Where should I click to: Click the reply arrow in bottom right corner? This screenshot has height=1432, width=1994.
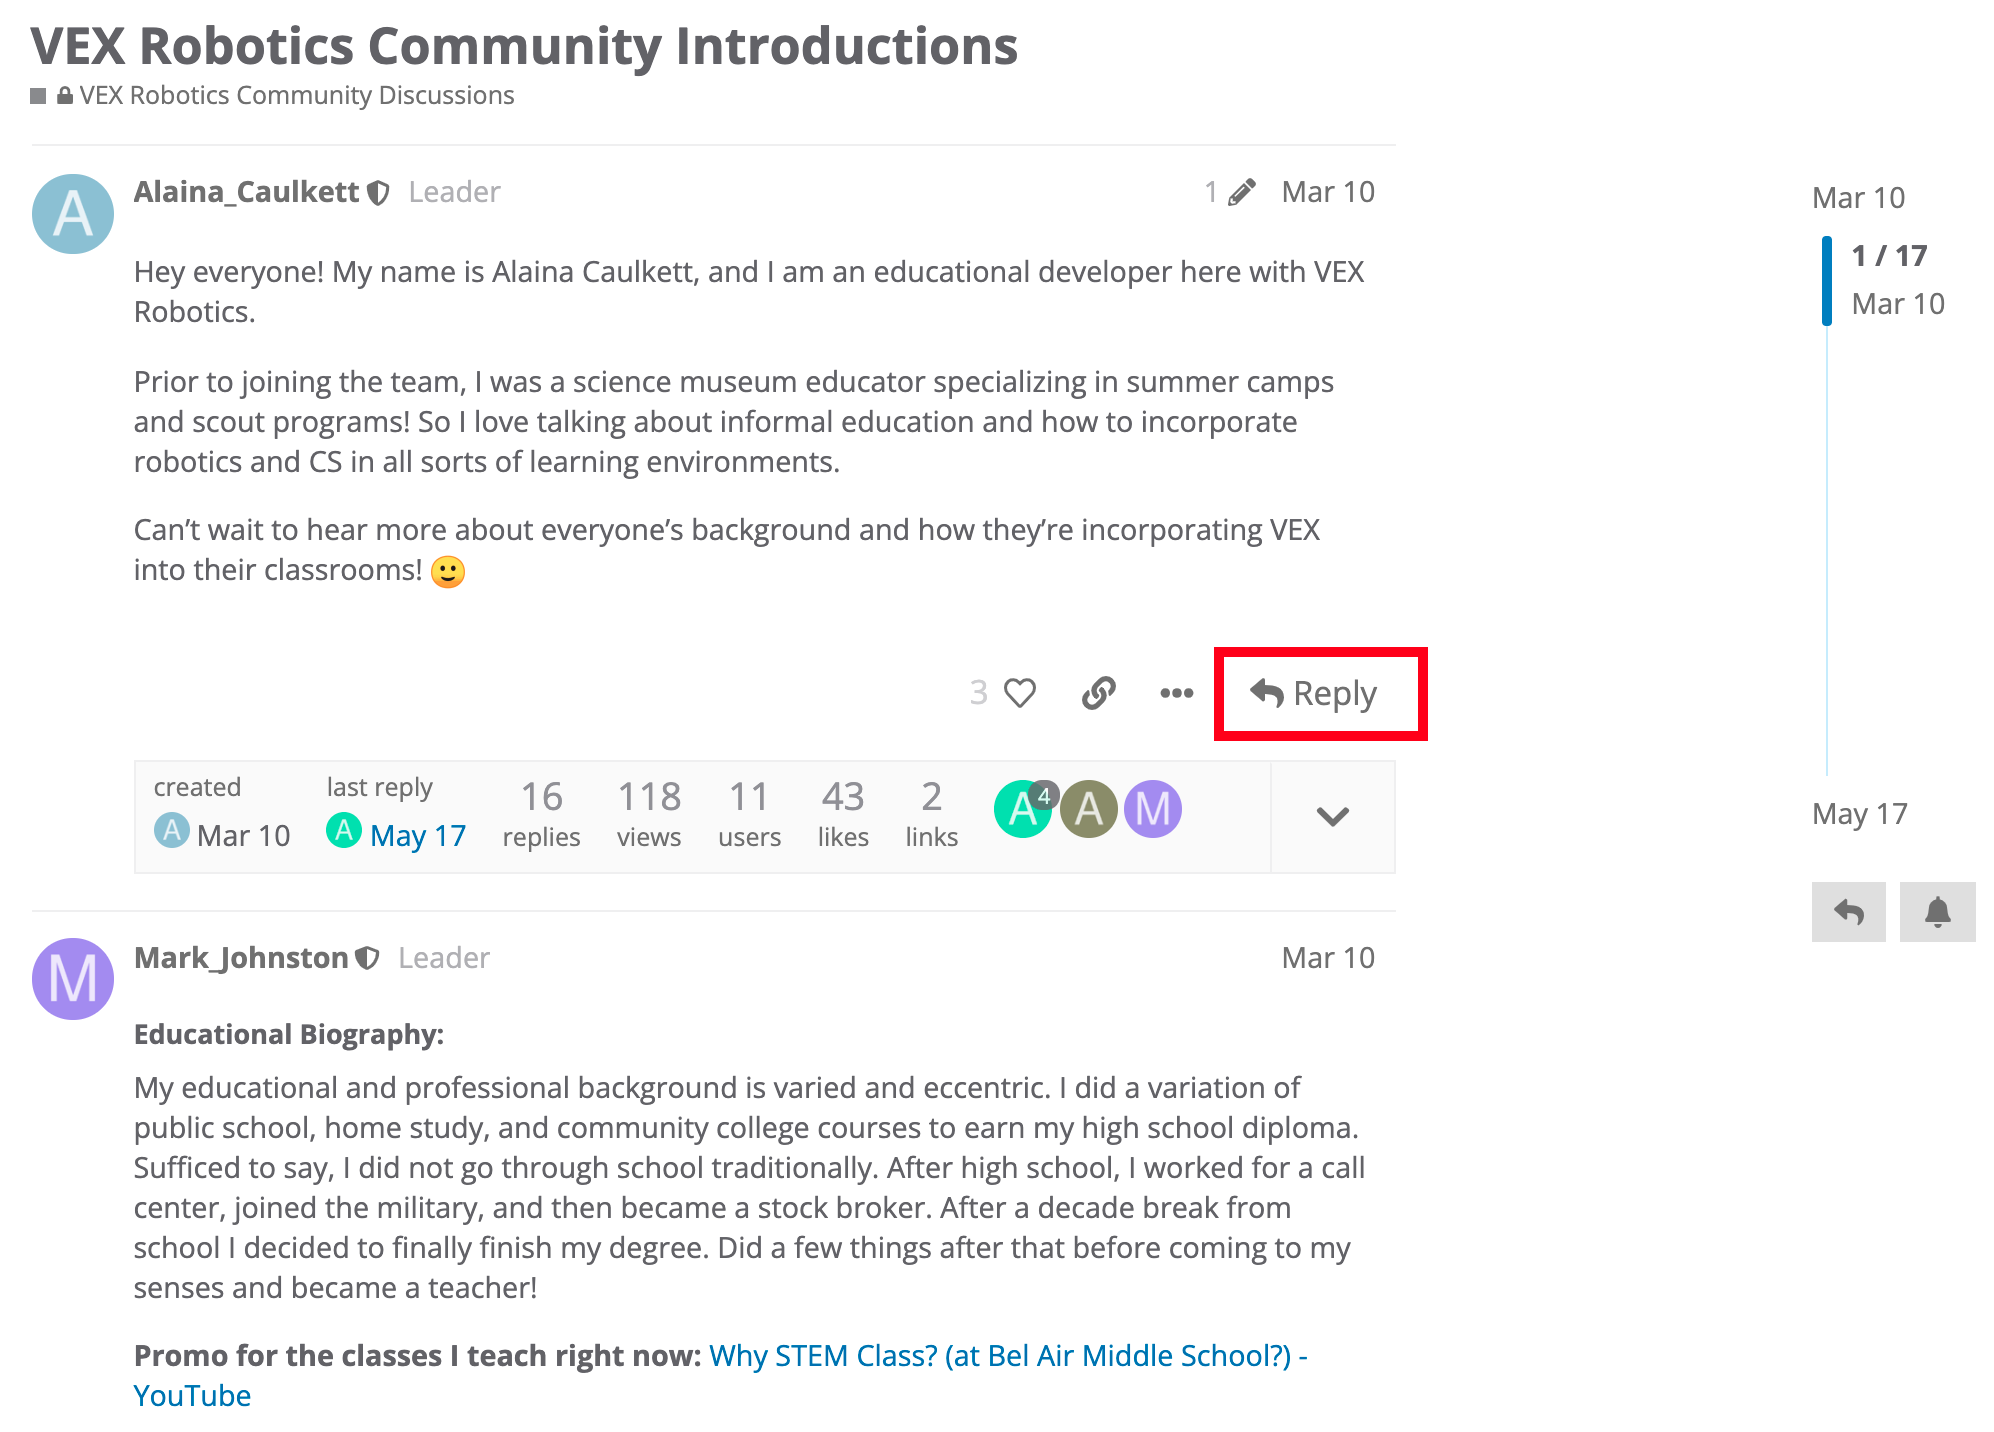1848,911
